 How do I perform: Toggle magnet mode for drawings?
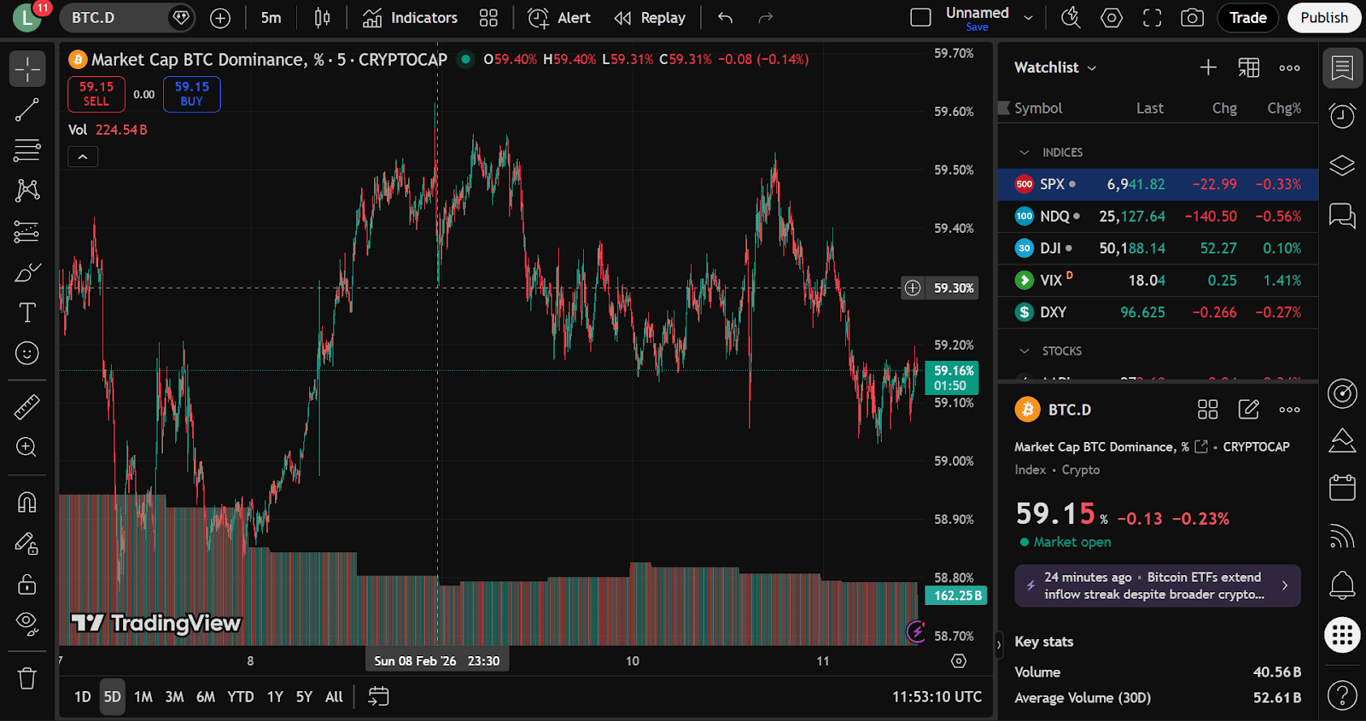pyautogui.click(x=27, y=502)
